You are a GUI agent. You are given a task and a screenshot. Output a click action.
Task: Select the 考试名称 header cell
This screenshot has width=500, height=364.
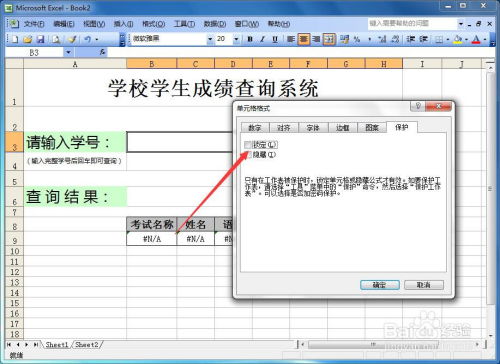click(x=152, y=224)
